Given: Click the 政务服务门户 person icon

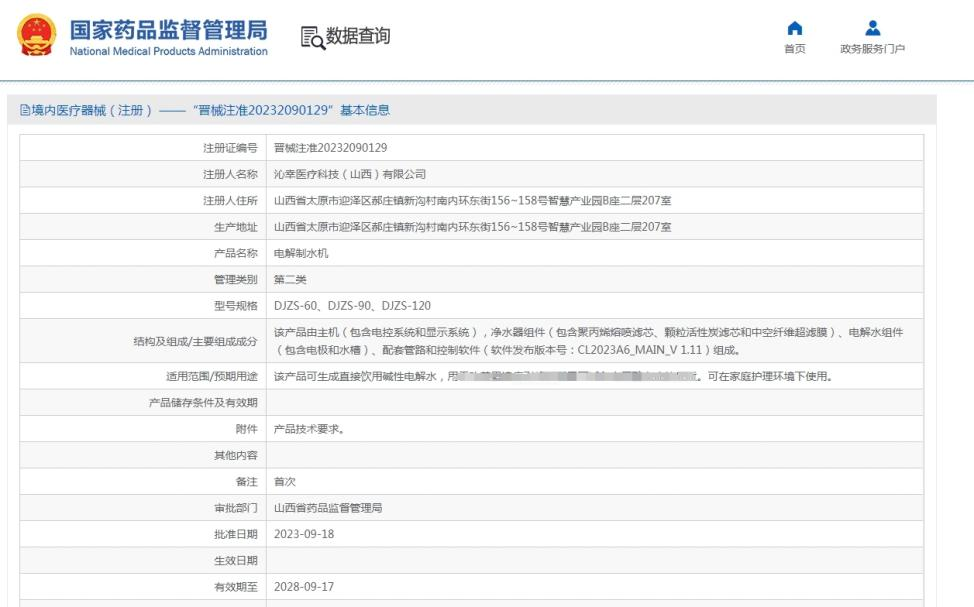Looking at the screenshot, I should click(871, 29).
